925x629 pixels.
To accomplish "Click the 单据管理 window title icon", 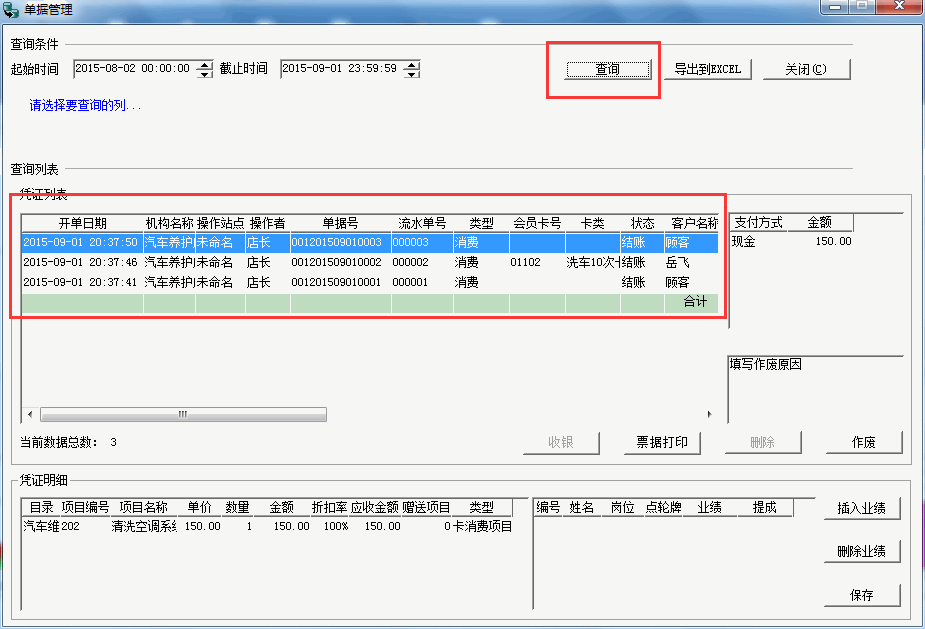I will coord(11,9).
